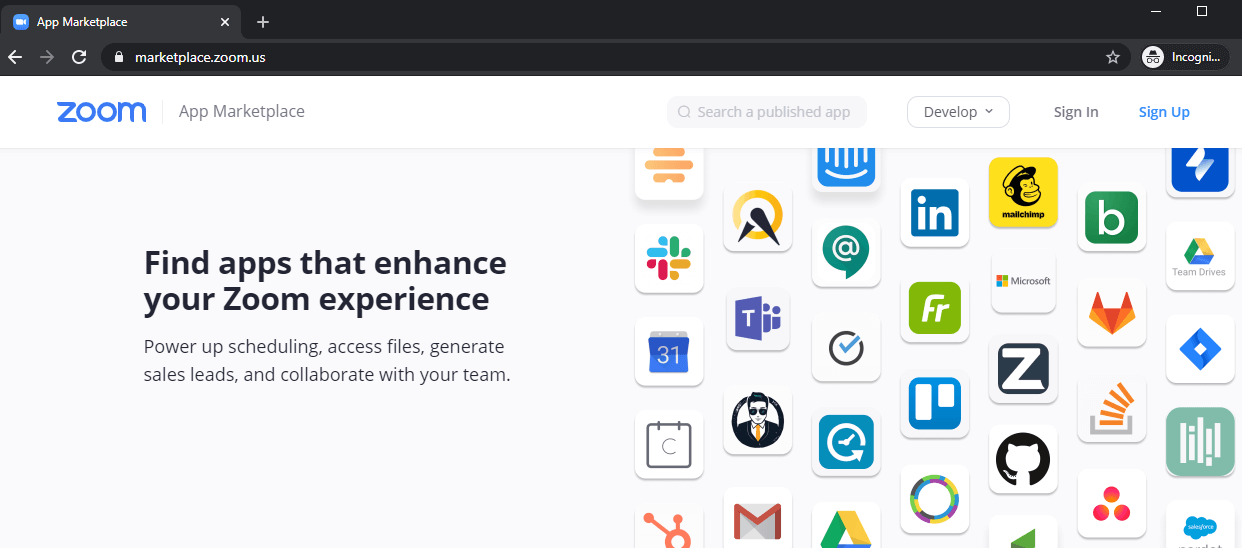Select the man with sunglasses app icon

(x=758, y=420)
